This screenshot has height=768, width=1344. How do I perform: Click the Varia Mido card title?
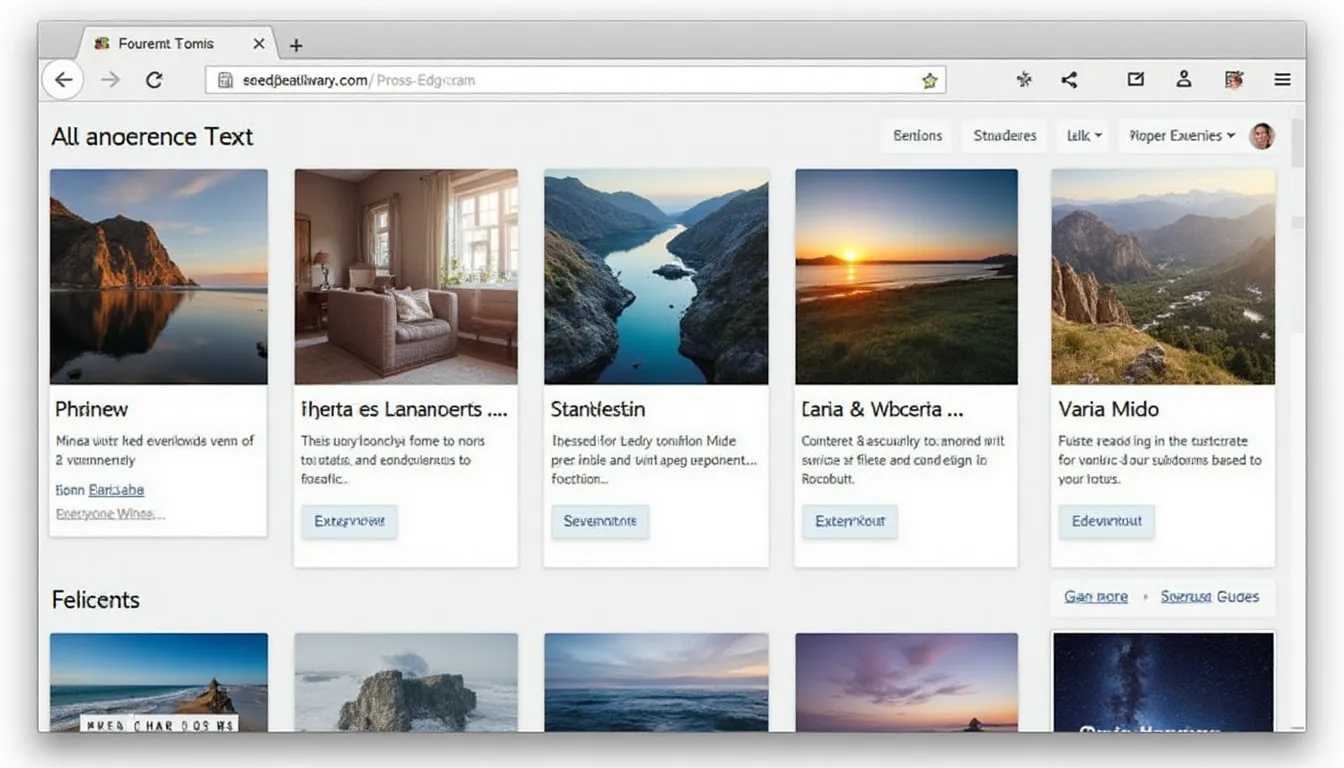pyautogui.click(x=1108, y=409)
